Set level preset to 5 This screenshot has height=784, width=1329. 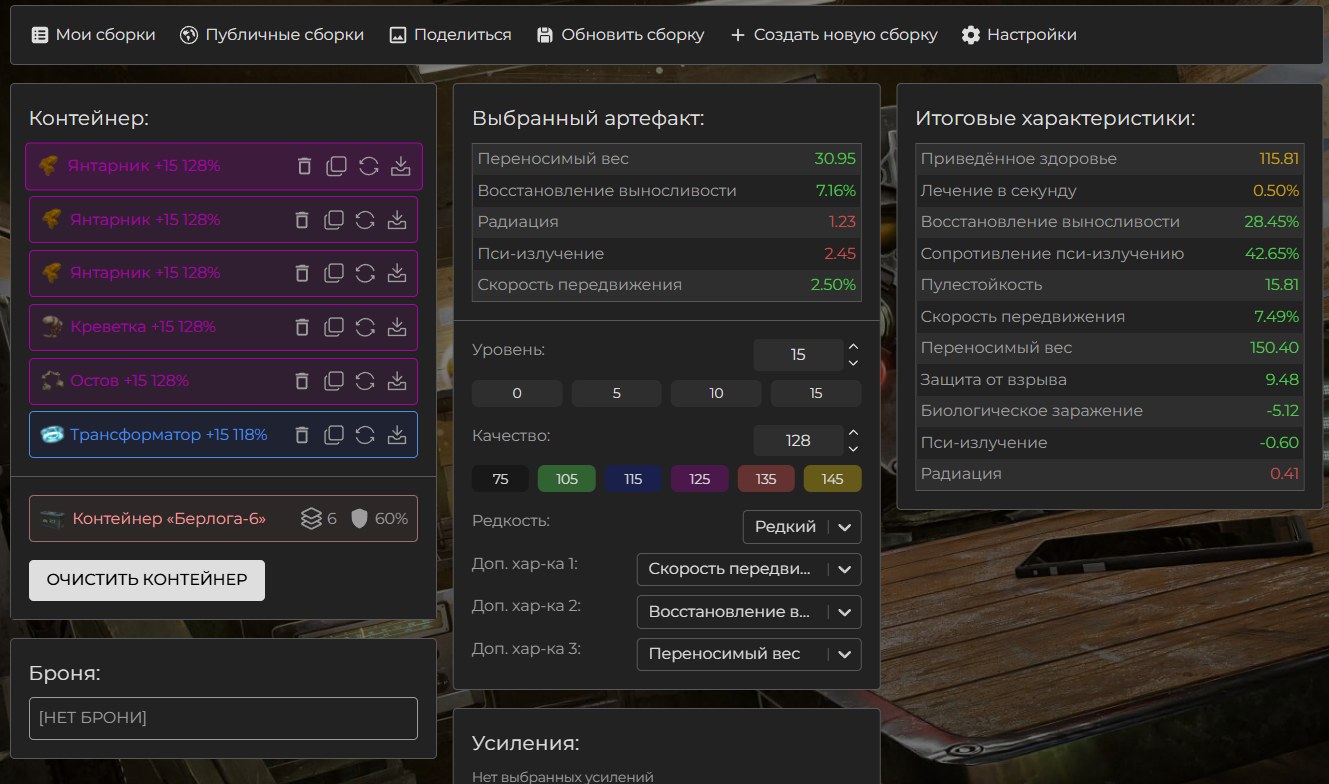pyautogui.click(x=616, y=393)
